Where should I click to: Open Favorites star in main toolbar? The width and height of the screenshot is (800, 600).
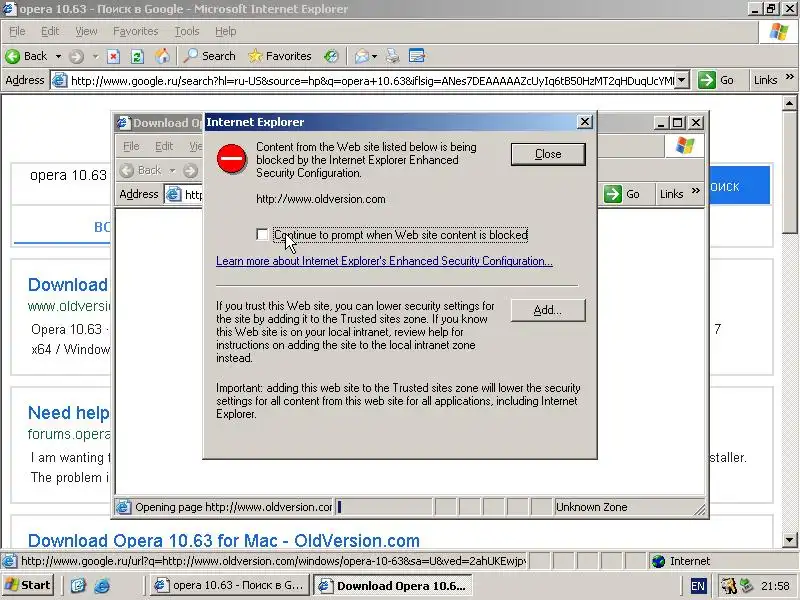(x=280, y=56)
